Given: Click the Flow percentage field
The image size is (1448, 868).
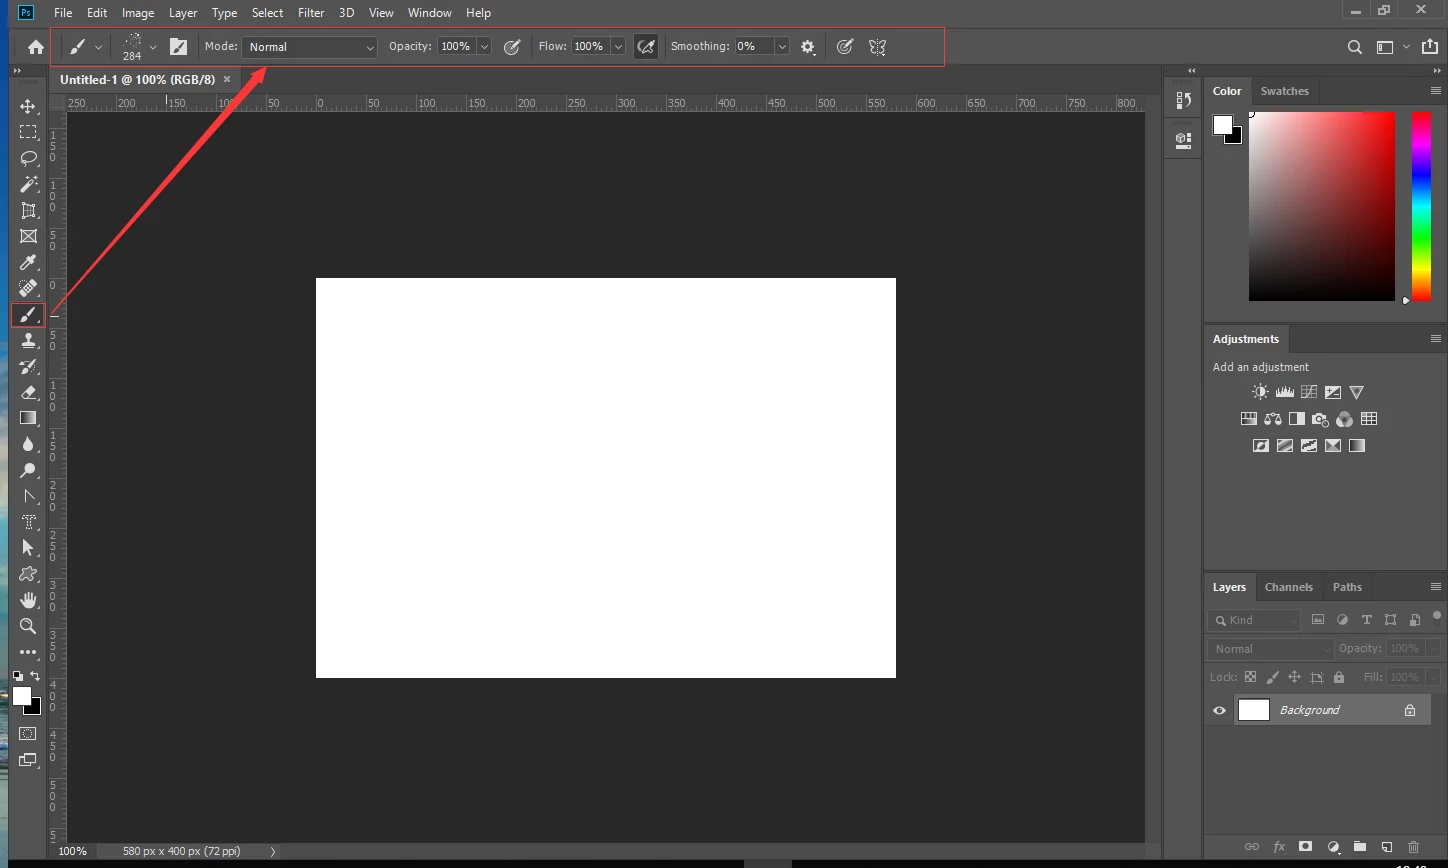Looking at the screenshot, I should pos(590,47).
